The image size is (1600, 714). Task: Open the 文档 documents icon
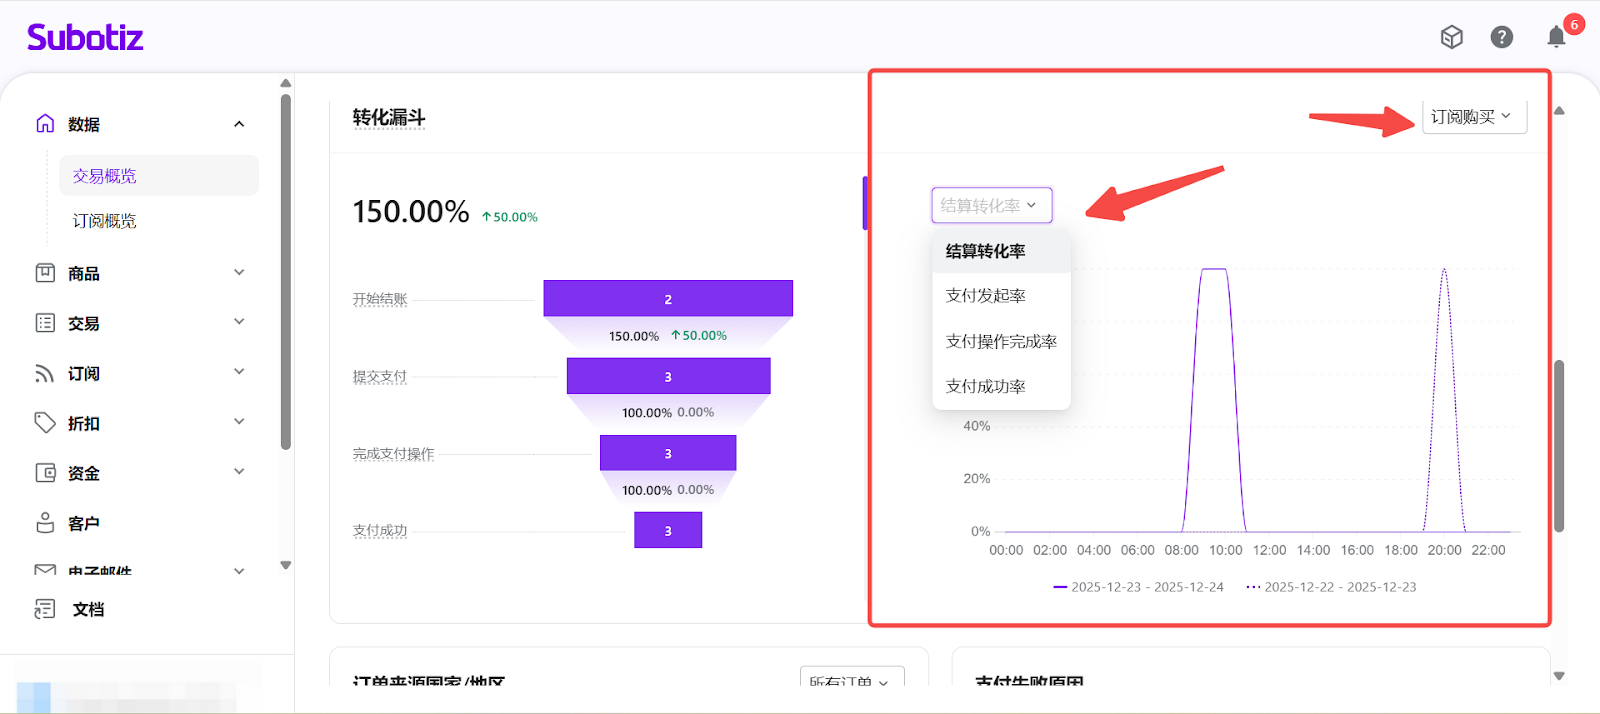[x=45, y=609]
